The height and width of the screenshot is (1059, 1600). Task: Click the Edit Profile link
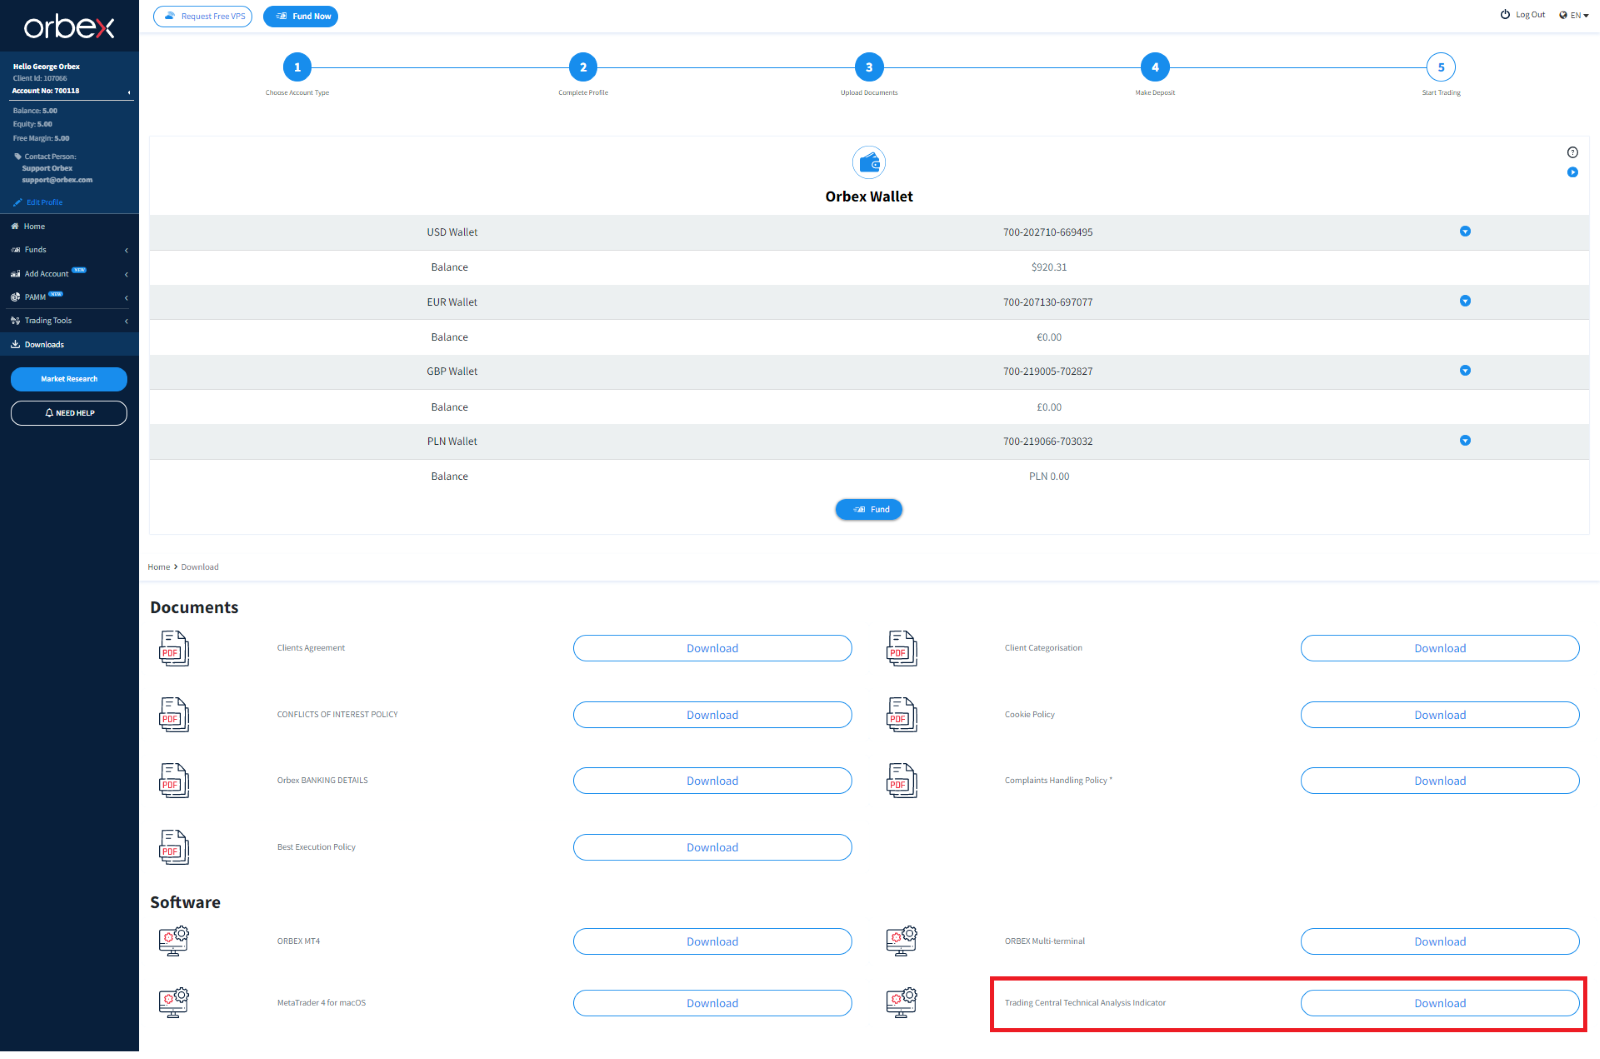(x=44, y=202)
